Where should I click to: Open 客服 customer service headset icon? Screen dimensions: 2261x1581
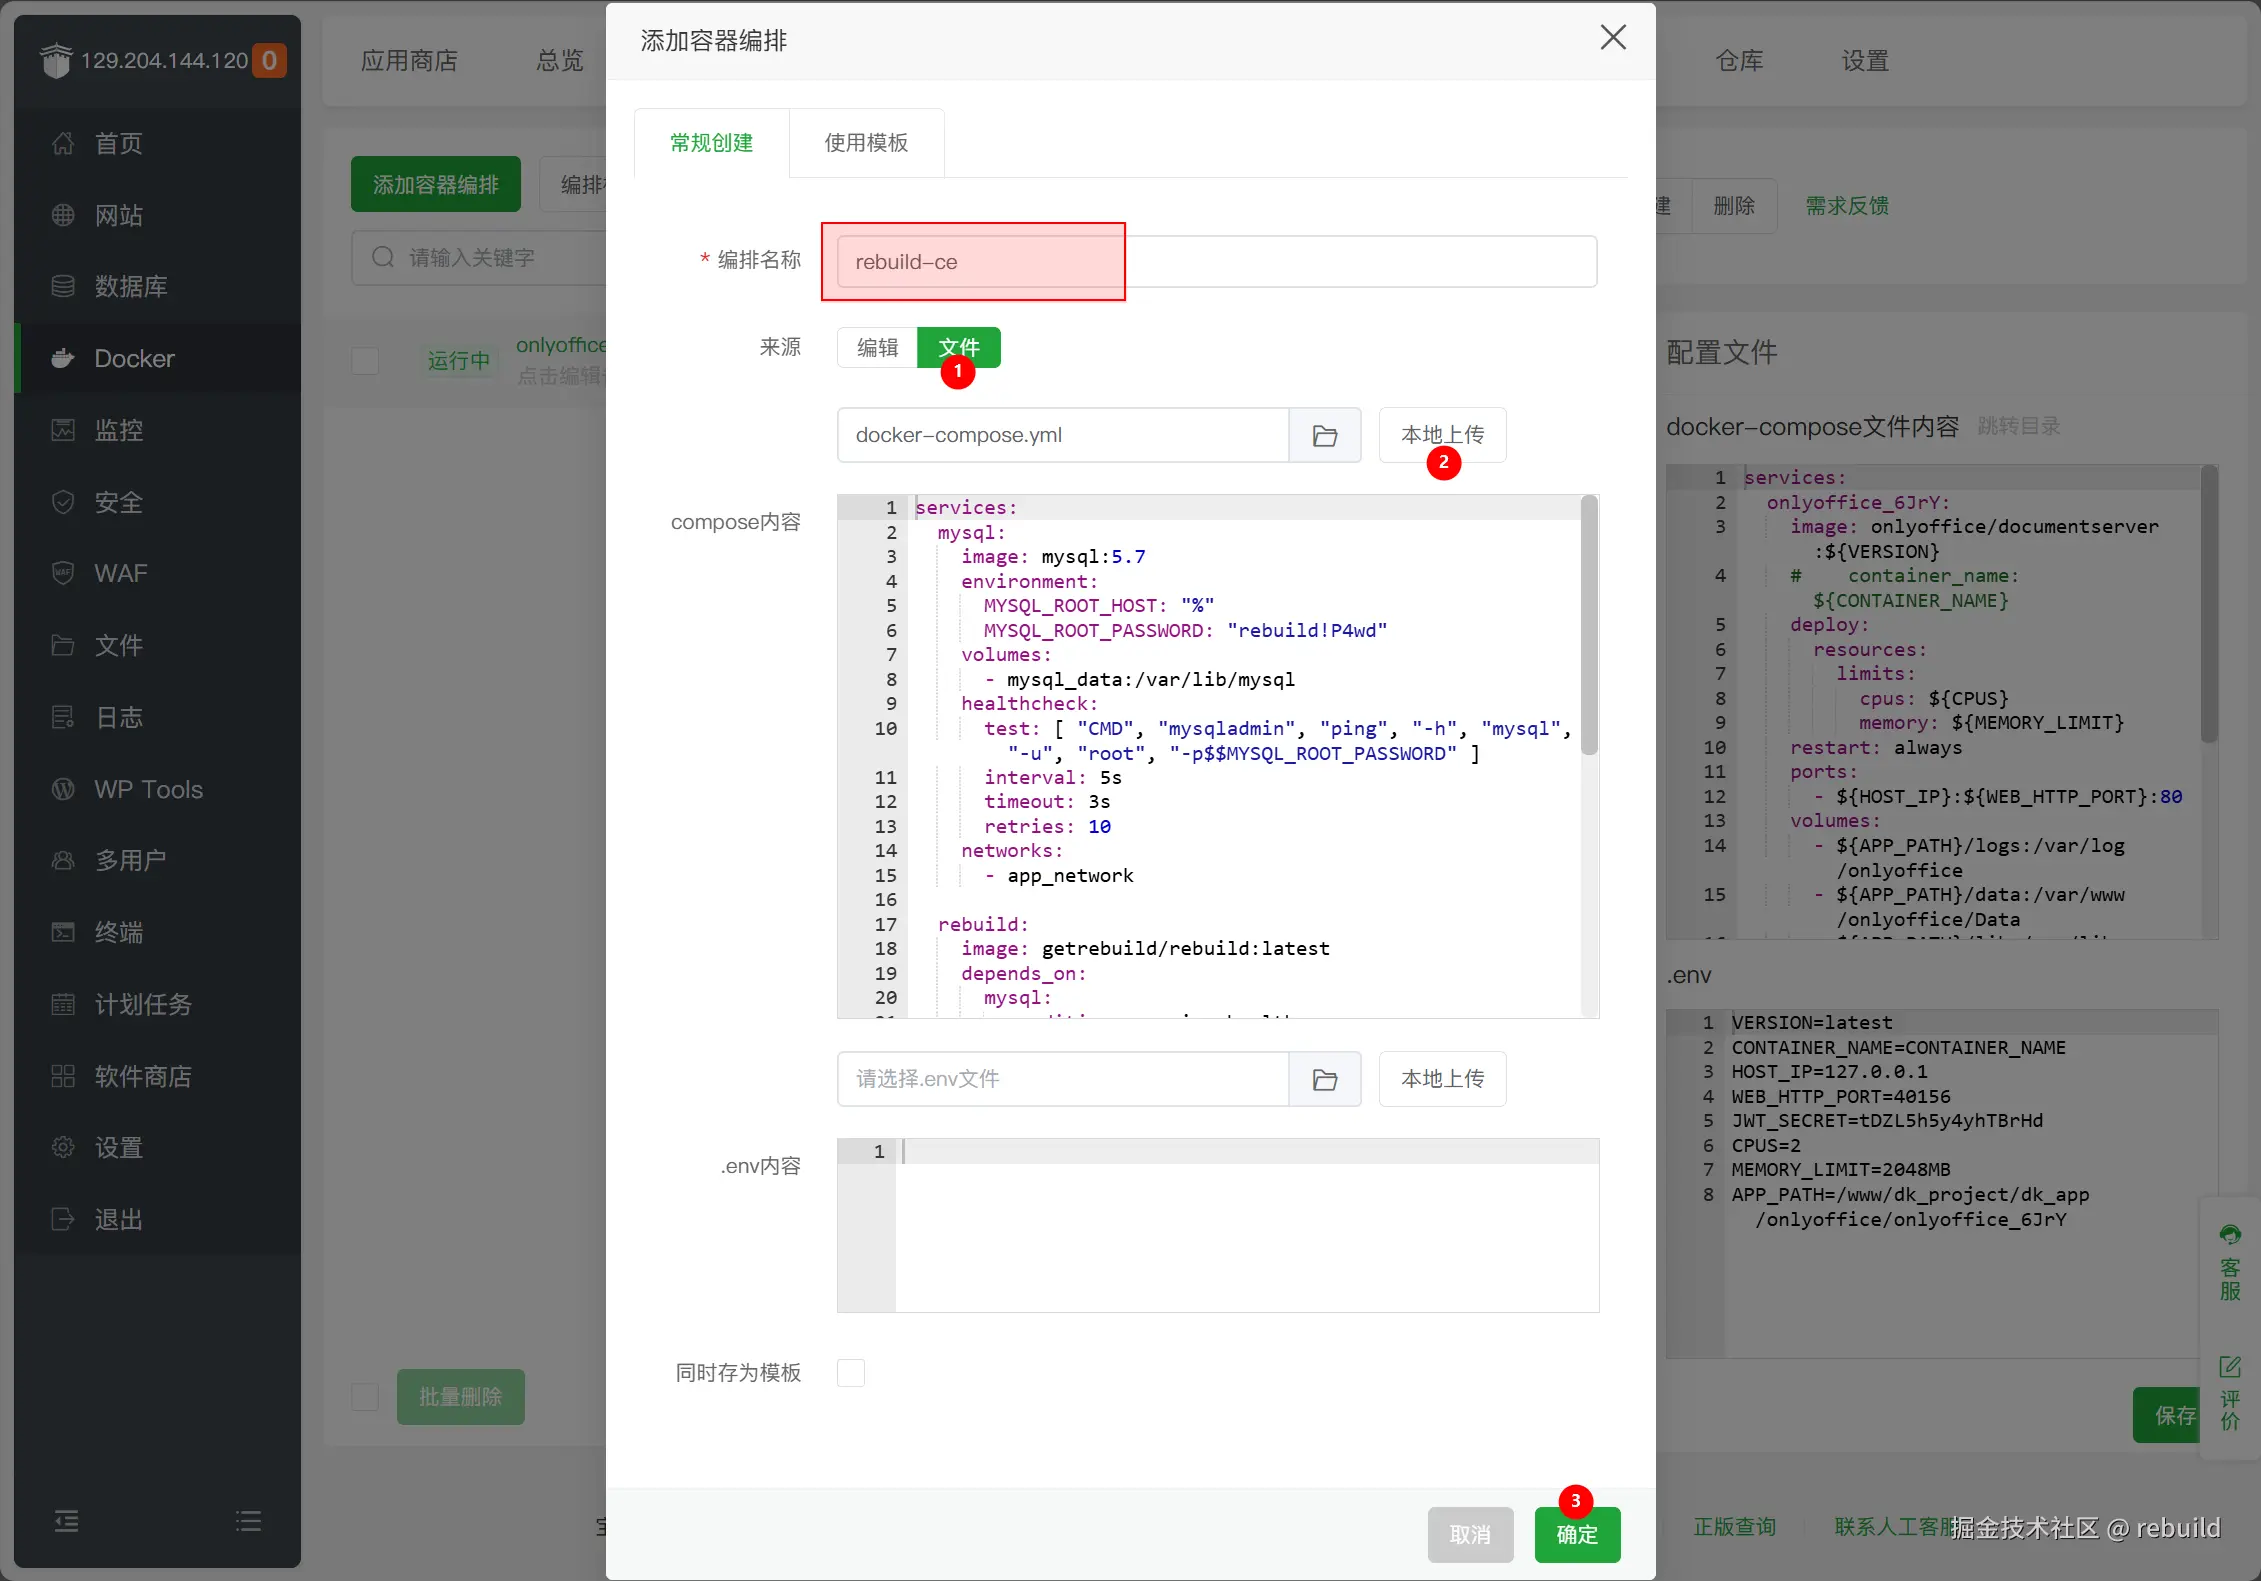[2229, 1235]
